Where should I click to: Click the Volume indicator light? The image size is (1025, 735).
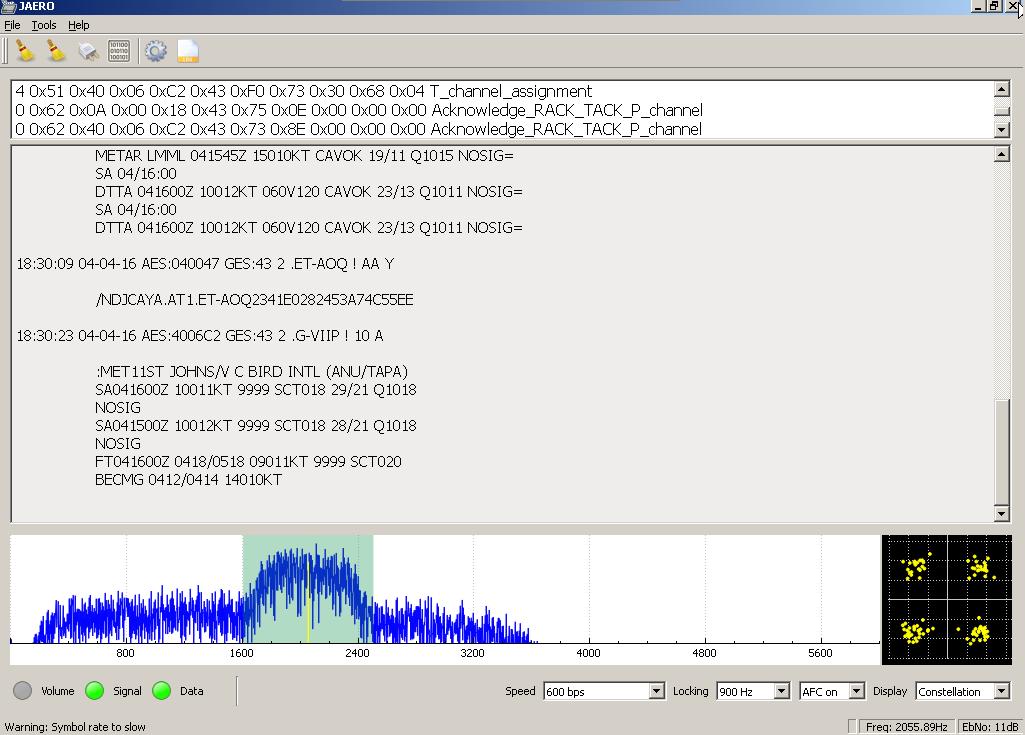(x=22, y=690)
